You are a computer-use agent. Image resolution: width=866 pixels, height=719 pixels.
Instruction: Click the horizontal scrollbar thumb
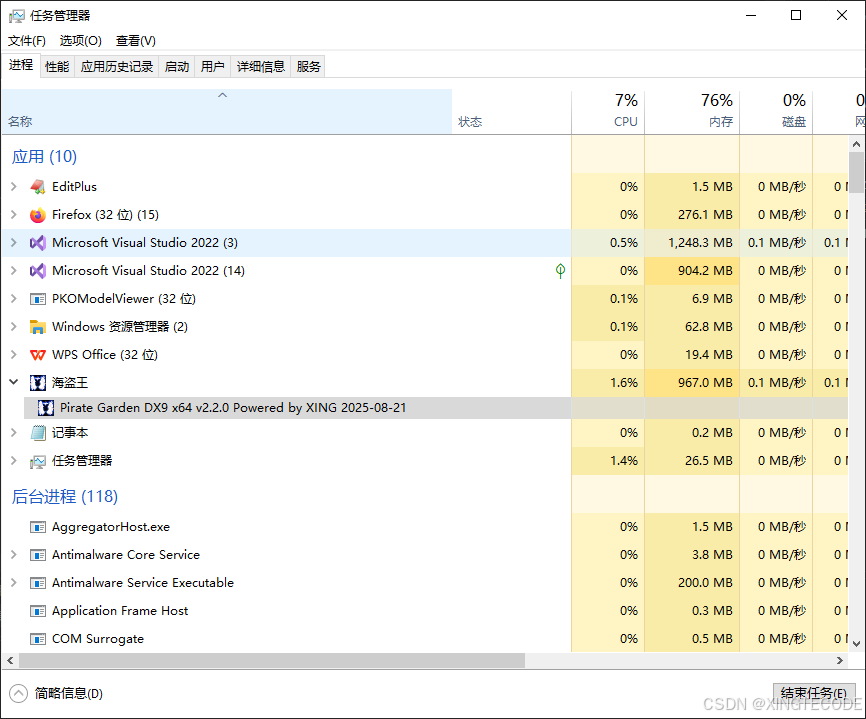272,660
